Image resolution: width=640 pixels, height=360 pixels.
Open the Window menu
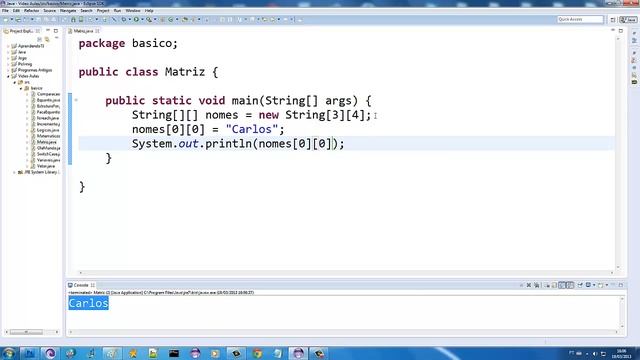[x=133, y=11]
